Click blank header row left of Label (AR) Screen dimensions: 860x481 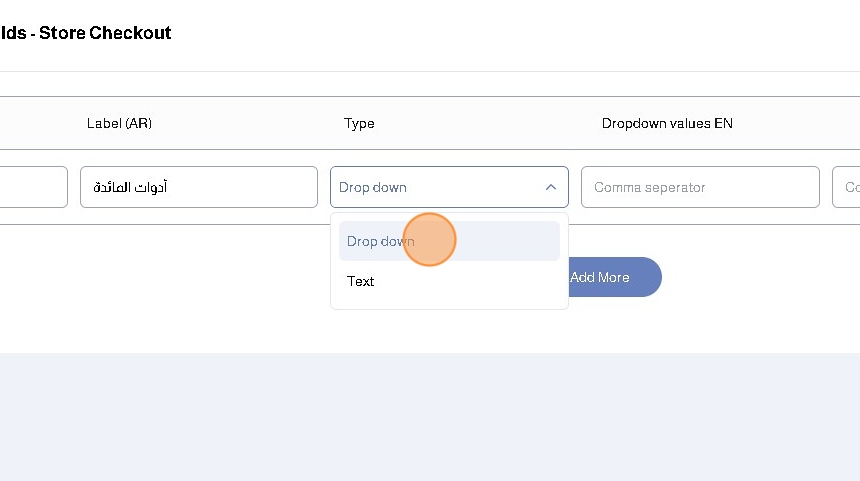(40, 123)
